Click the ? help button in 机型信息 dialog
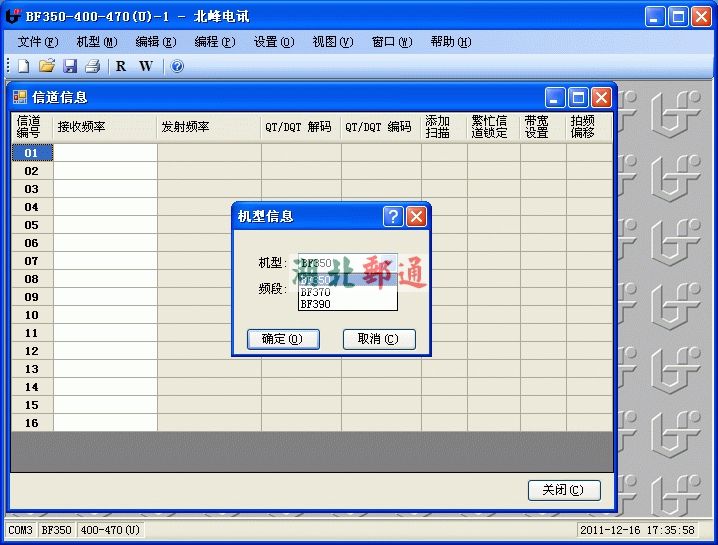This screenshot has height=545, width=718. pyautogui.click(x=393, y=216)
